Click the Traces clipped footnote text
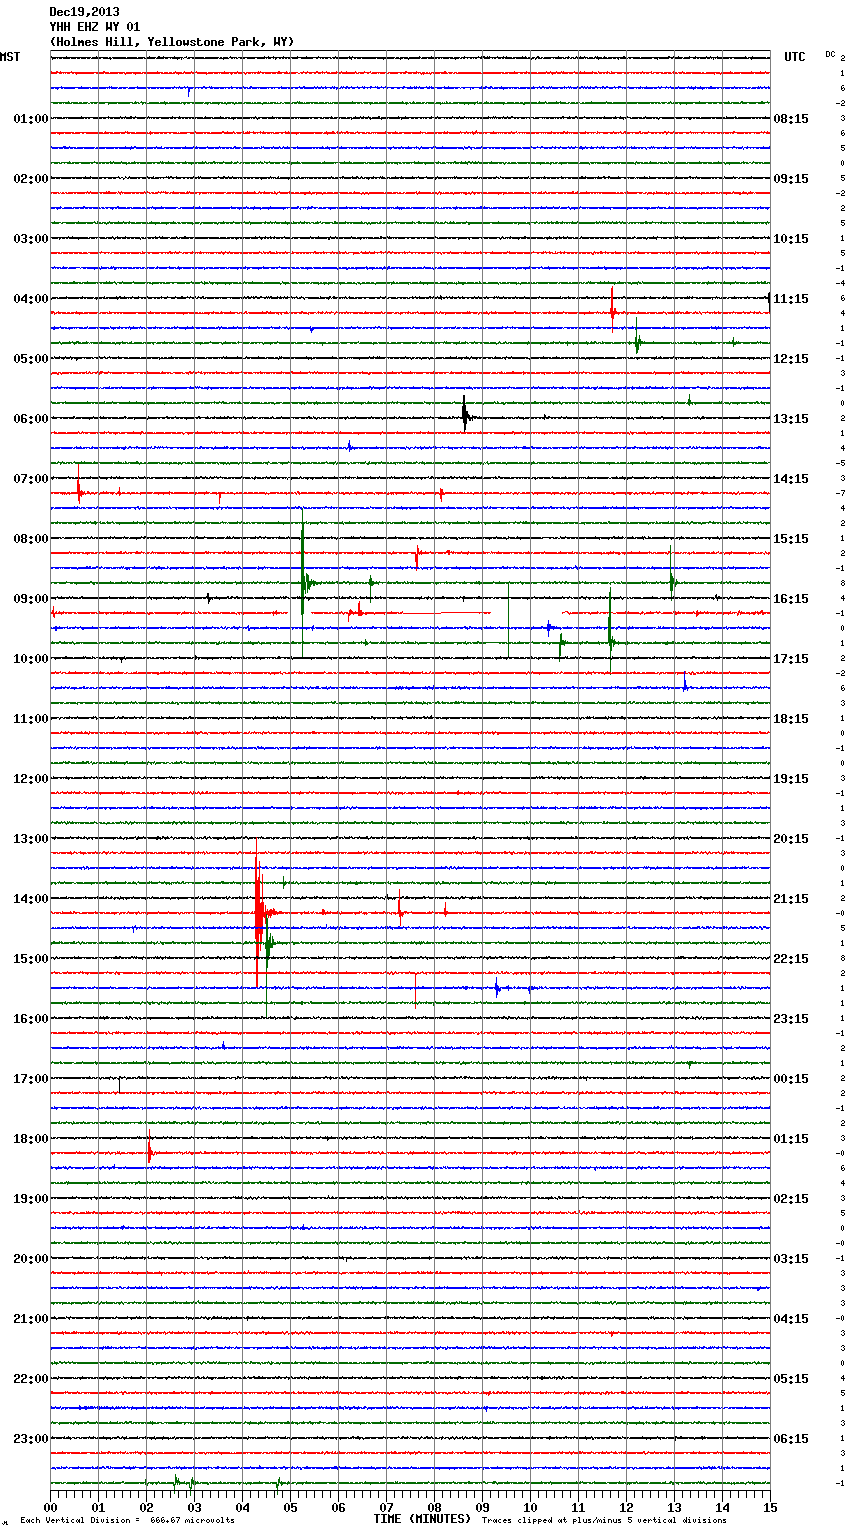Image resolution: width=850 pixels, height=1534 pixels. (604, 1520)
